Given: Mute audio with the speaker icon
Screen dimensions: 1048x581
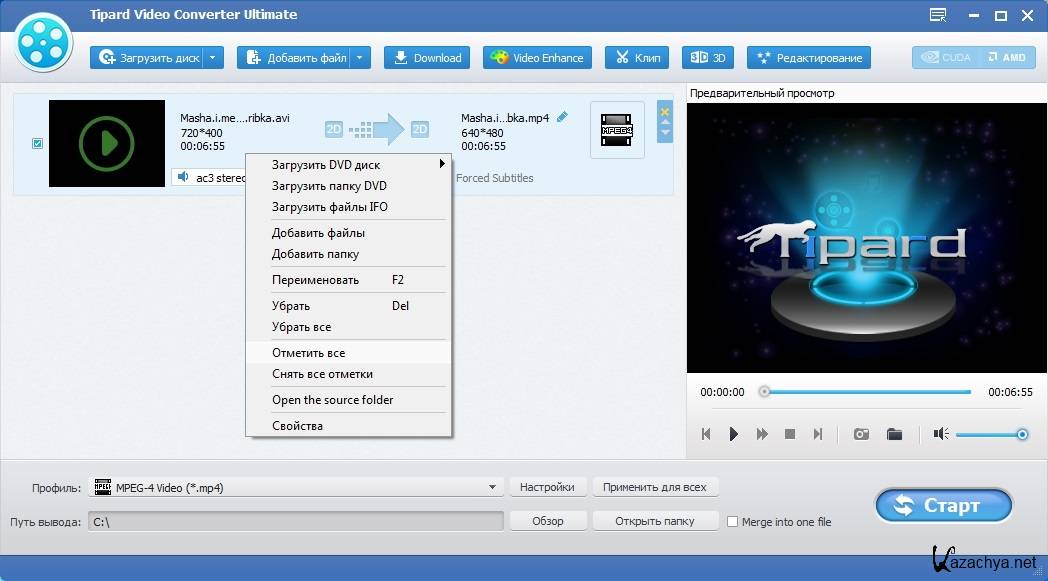Looking at the screenshot, I should point(940,434).
